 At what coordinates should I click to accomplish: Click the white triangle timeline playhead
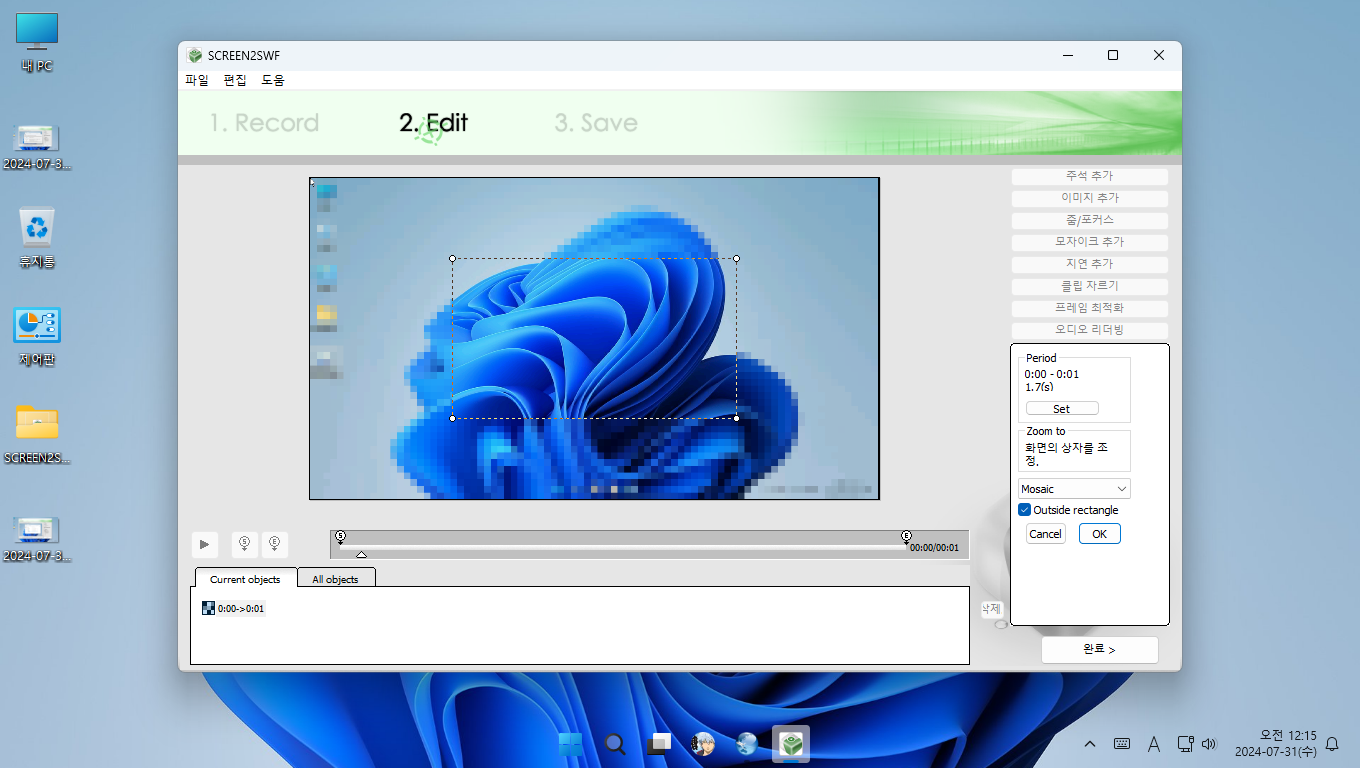point(361,554)
